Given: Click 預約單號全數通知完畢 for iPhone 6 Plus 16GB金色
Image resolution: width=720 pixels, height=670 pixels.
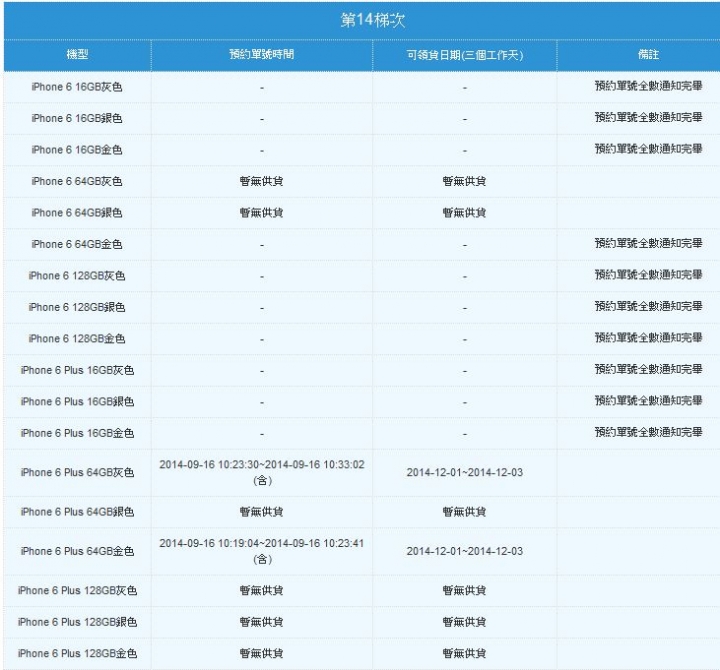Looking at the screenshot, I should 648,432.
